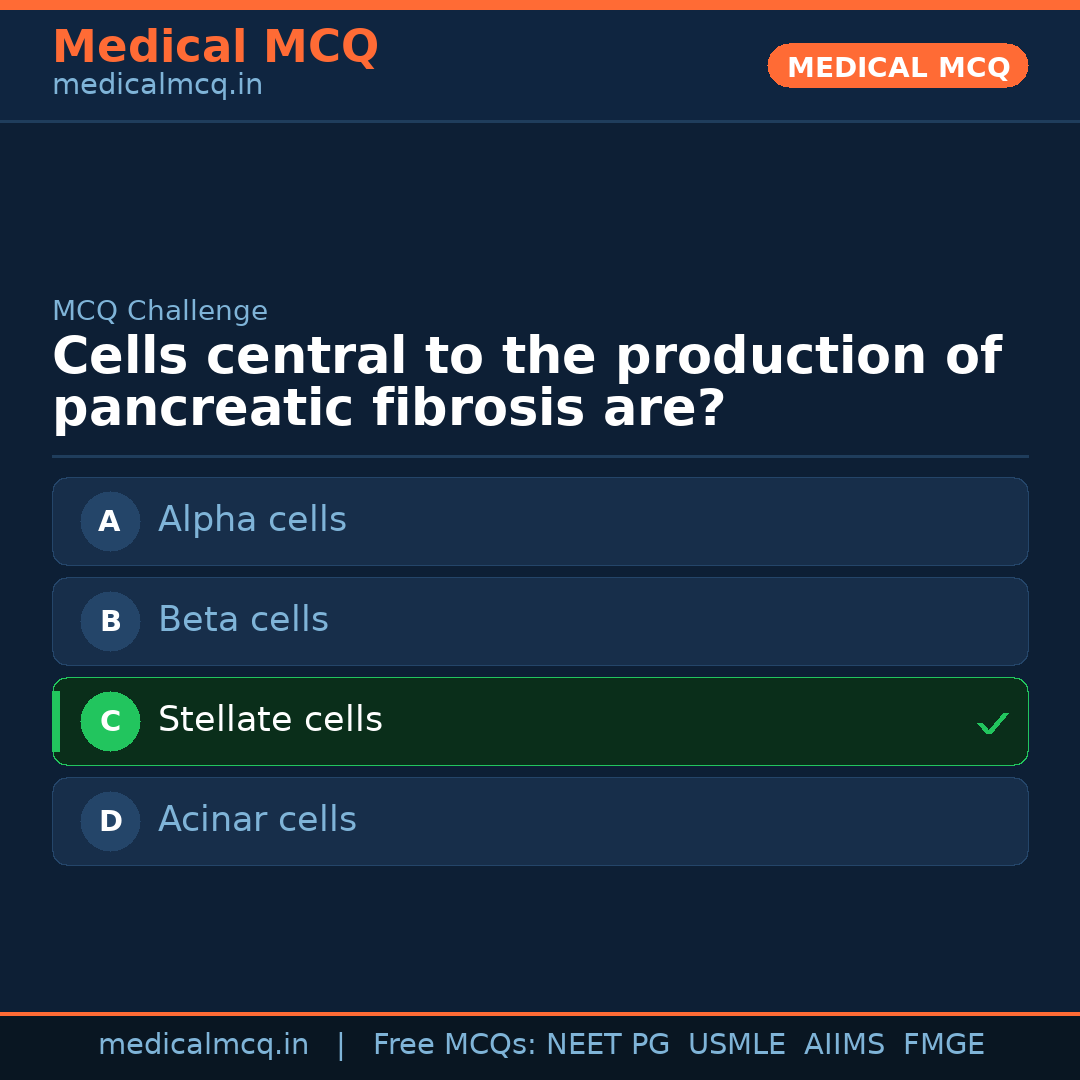The image size is (1080, 1080).
Task: Visit medicalmcq.in from the header
Action: (x=157, y=84)
